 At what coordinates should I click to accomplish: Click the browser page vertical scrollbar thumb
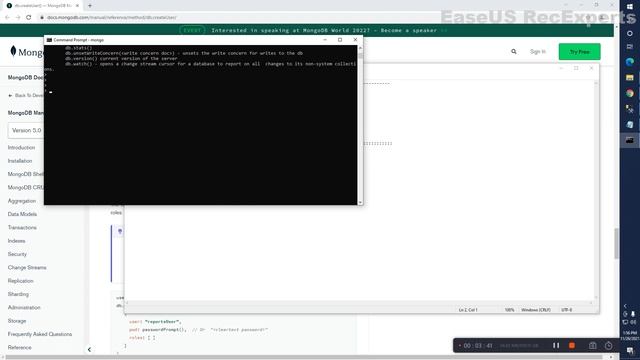(616, 243)
